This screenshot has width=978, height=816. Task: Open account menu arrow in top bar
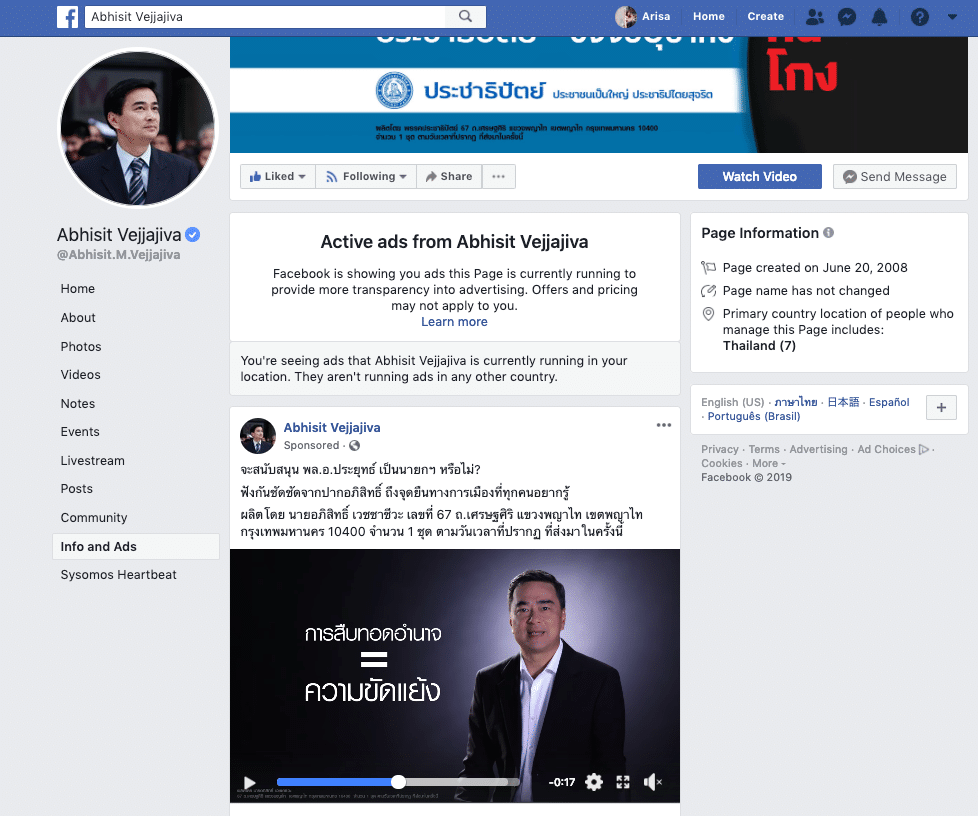pos(953,17)
